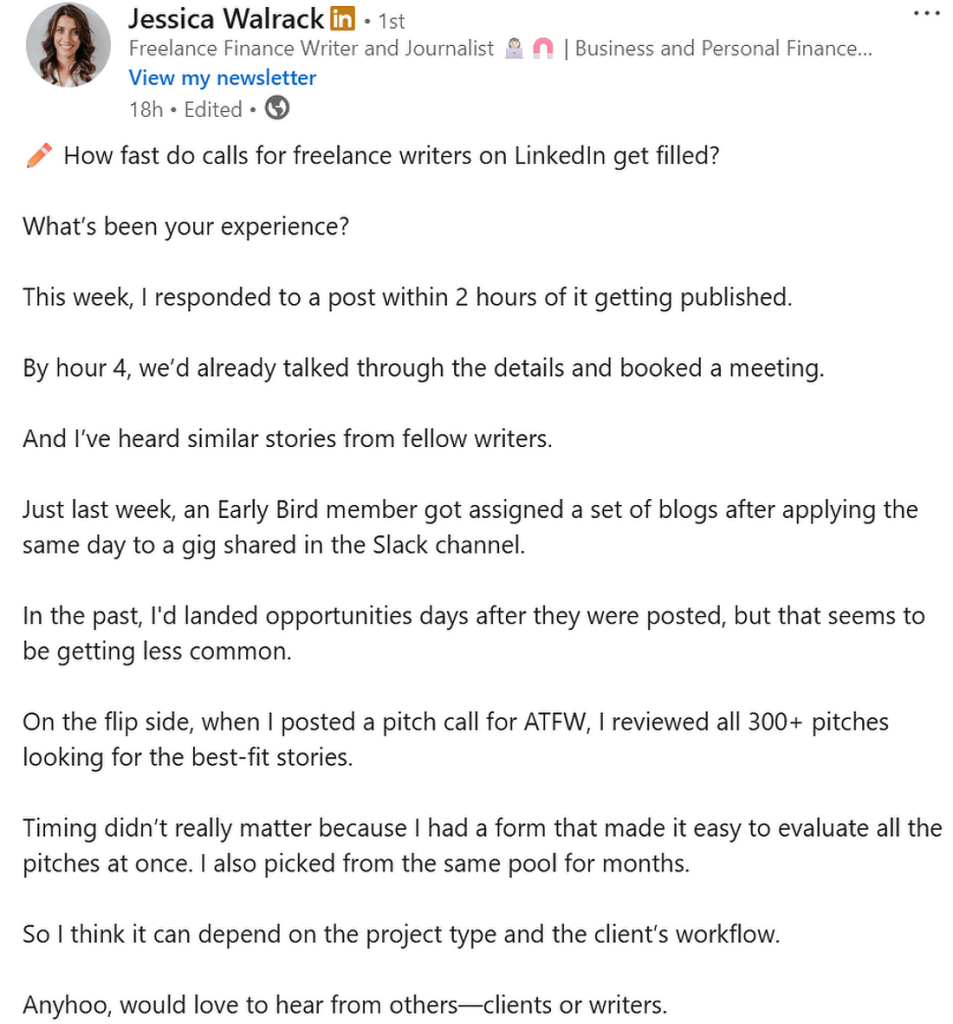This screenshot has width=953, height=1024.
Task: Click the headline 'Freelance Finance Writer and Journalist'
Action: pos(310,47)
